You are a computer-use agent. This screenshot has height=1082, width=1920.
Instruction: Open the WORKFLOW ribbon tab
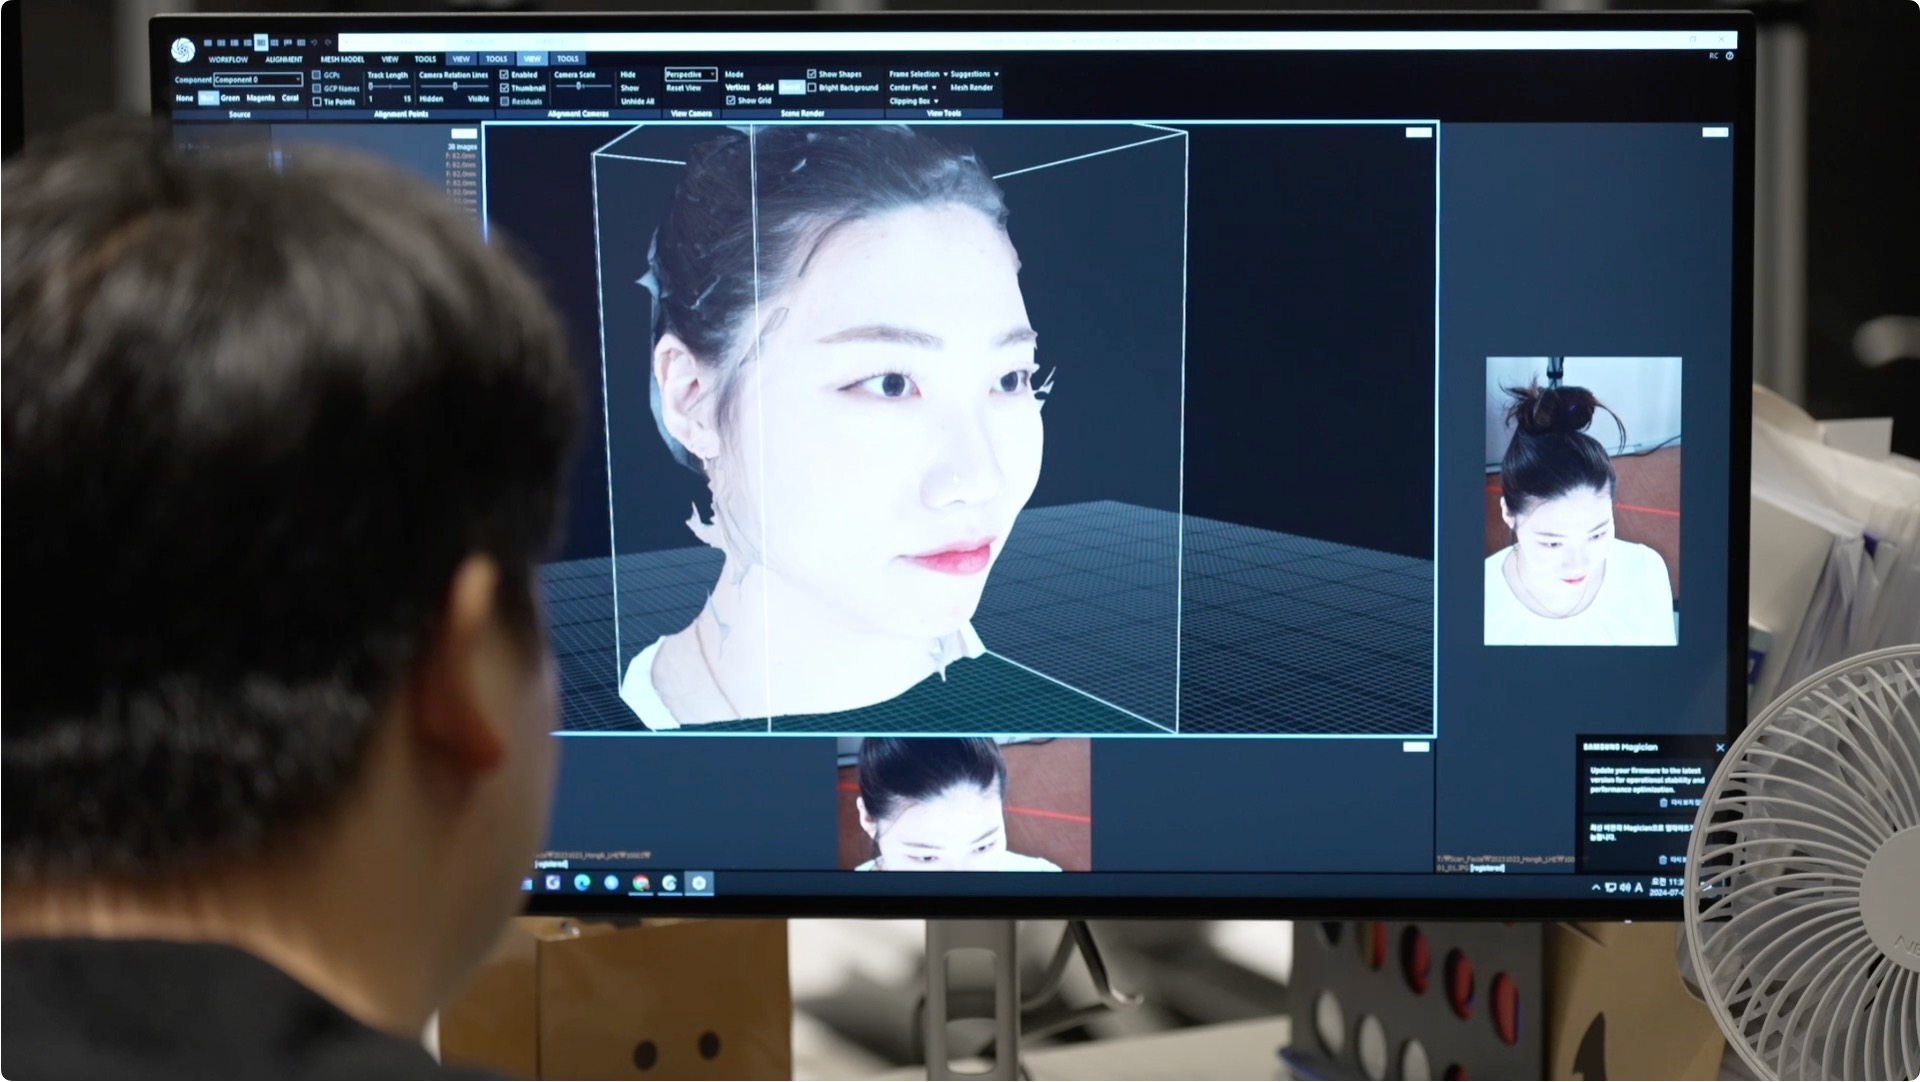click(x=228, y=60)
